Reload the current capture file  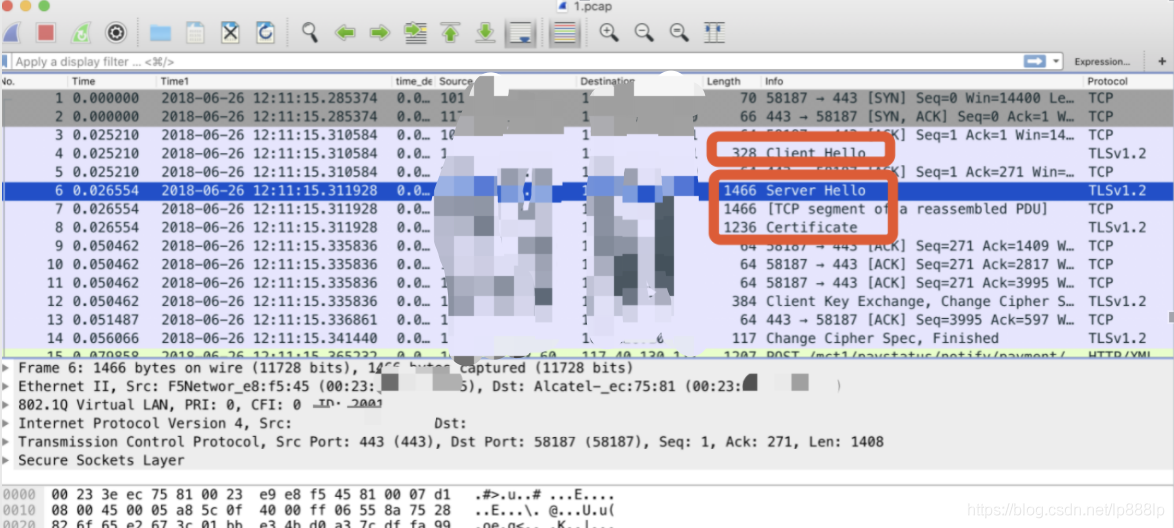265,33
